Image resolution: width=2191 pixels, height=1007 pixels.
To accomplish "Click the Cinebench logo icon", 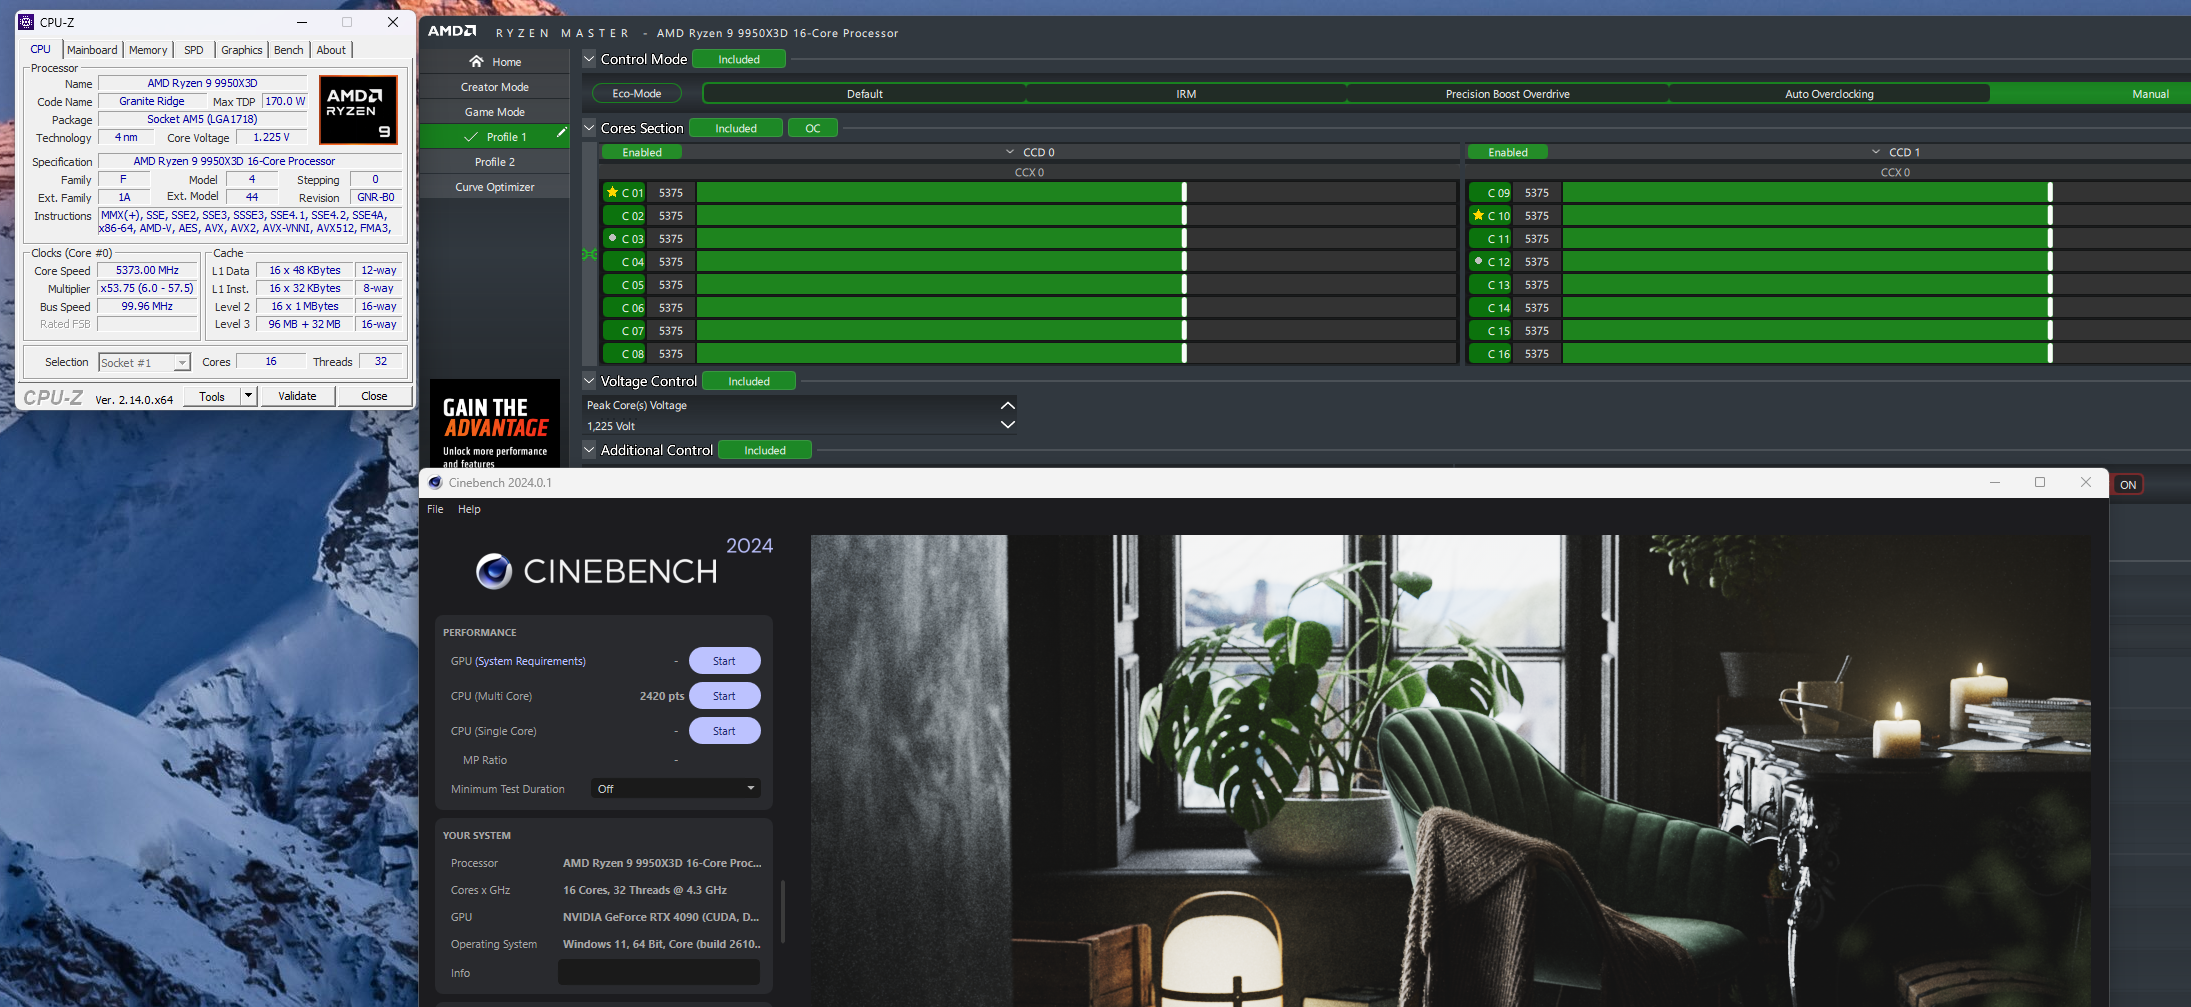I will 494,571.
